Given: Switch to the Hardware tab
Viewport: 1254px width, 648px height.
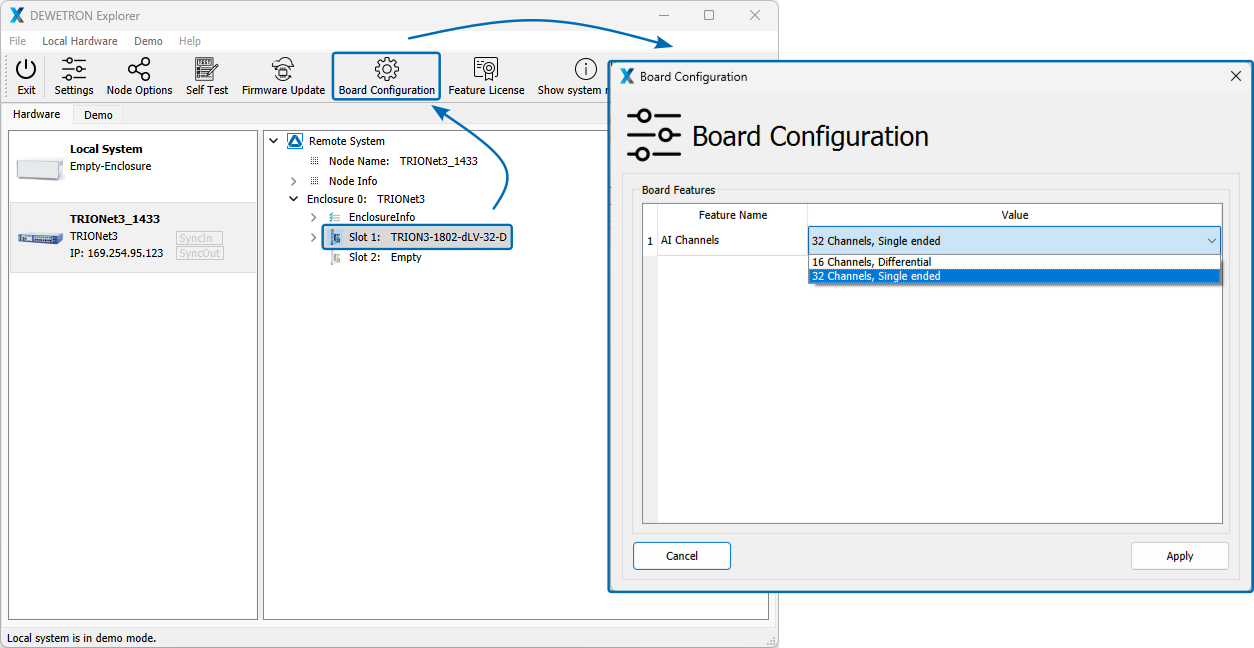Looking at the screenshot, I should [x=37, y=114].
